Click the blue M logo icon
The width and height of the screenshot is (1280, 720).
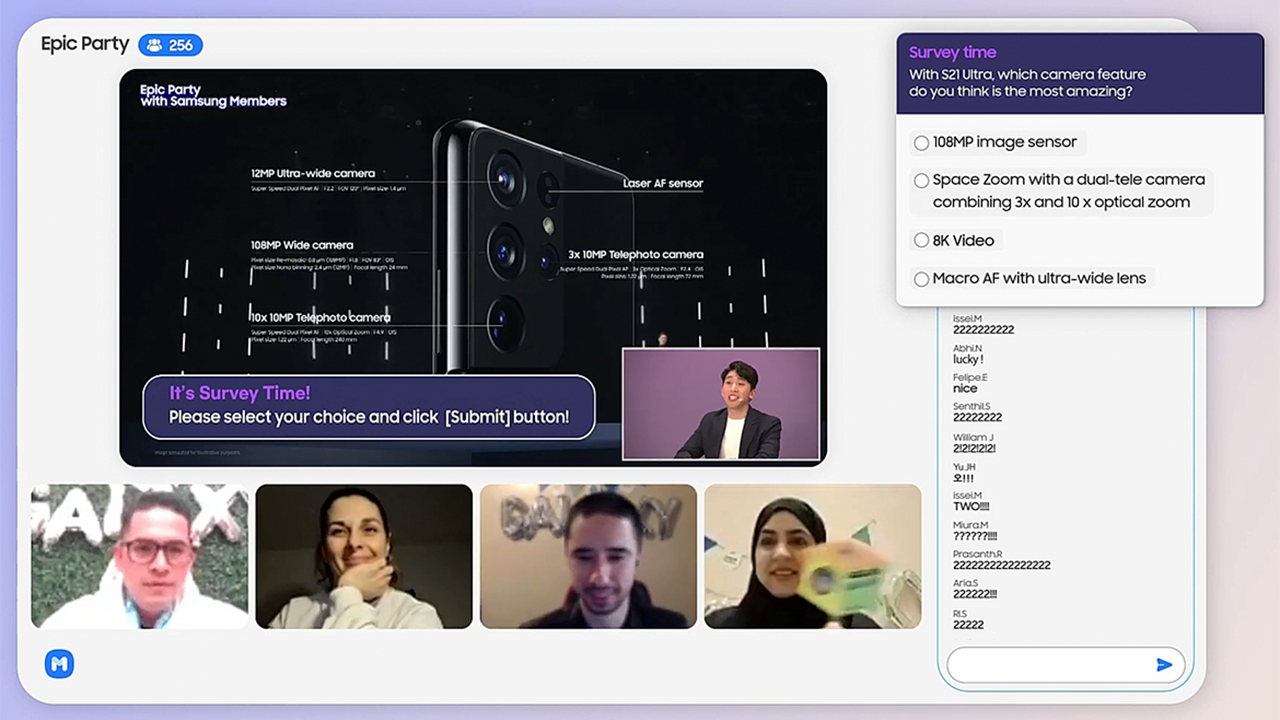click(x=60, y=664)
